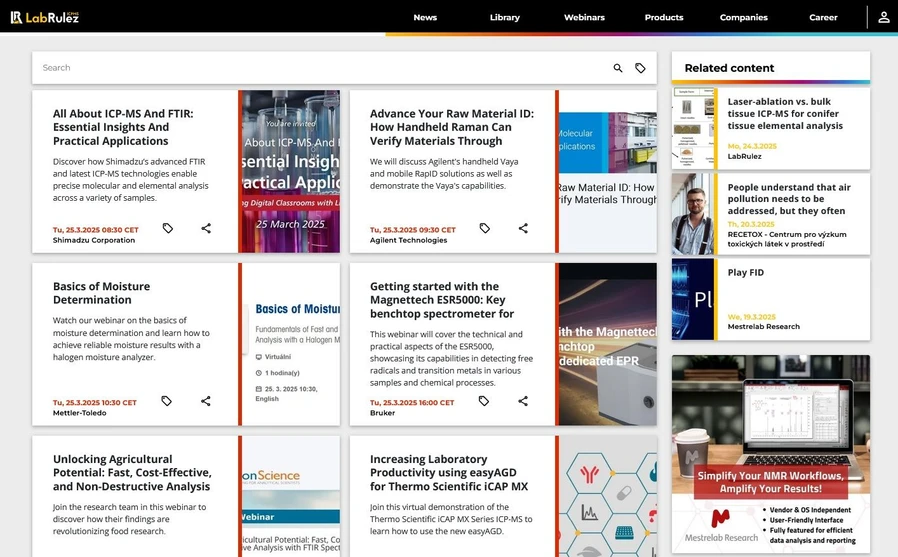Open the News menu
This screenshot has height=557, width=898.
point(425,17)
